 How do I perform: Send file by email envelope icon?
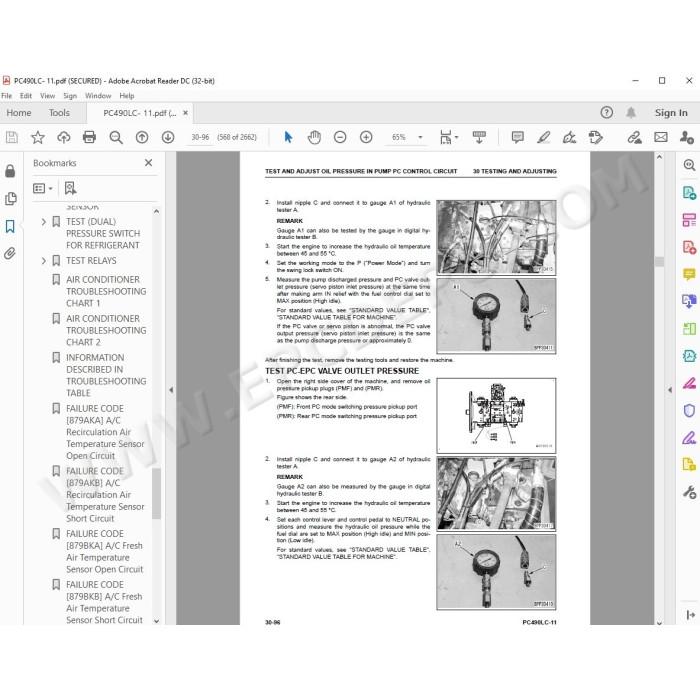pos(661,137)
